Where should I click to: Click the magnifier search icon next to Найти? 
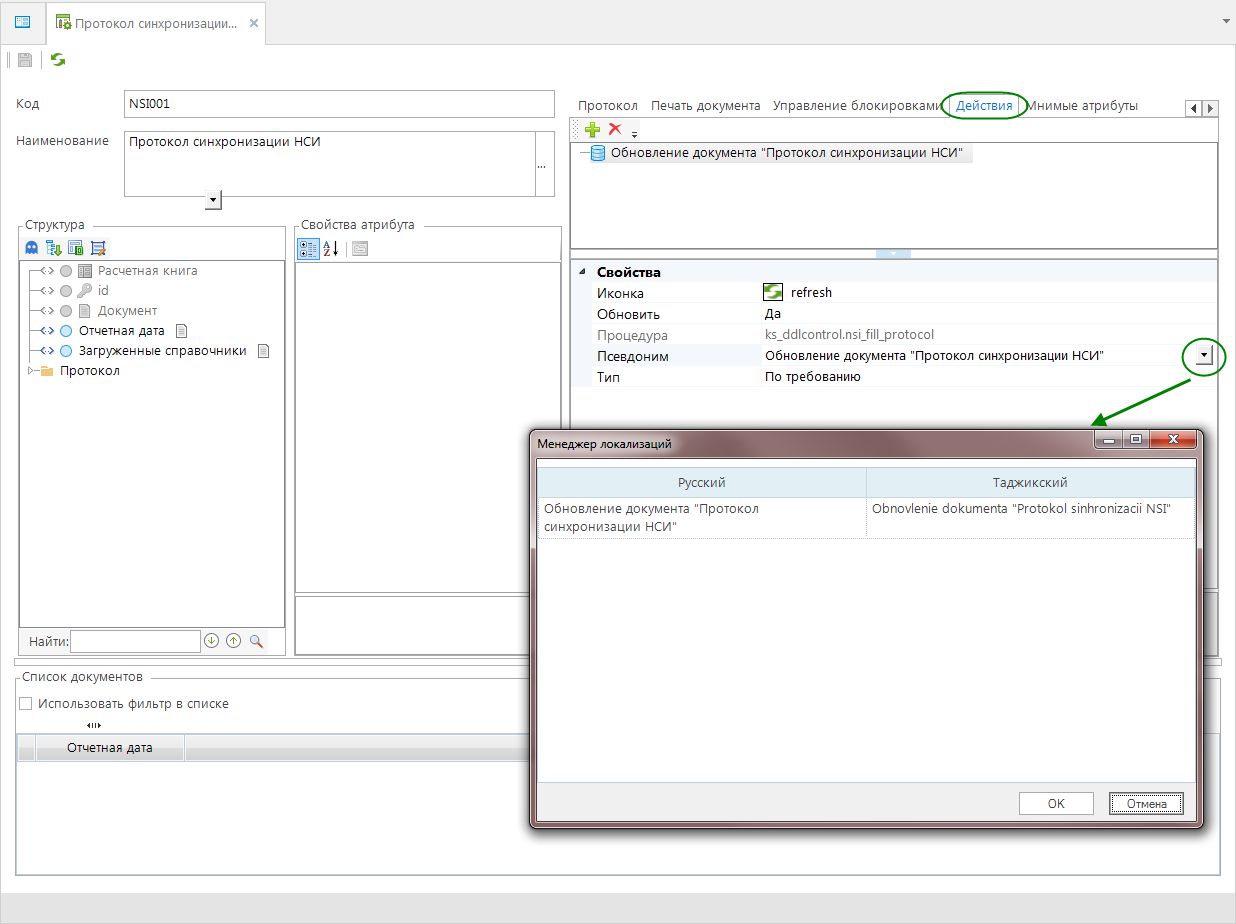pyautogui.click(x=256, y=641)
